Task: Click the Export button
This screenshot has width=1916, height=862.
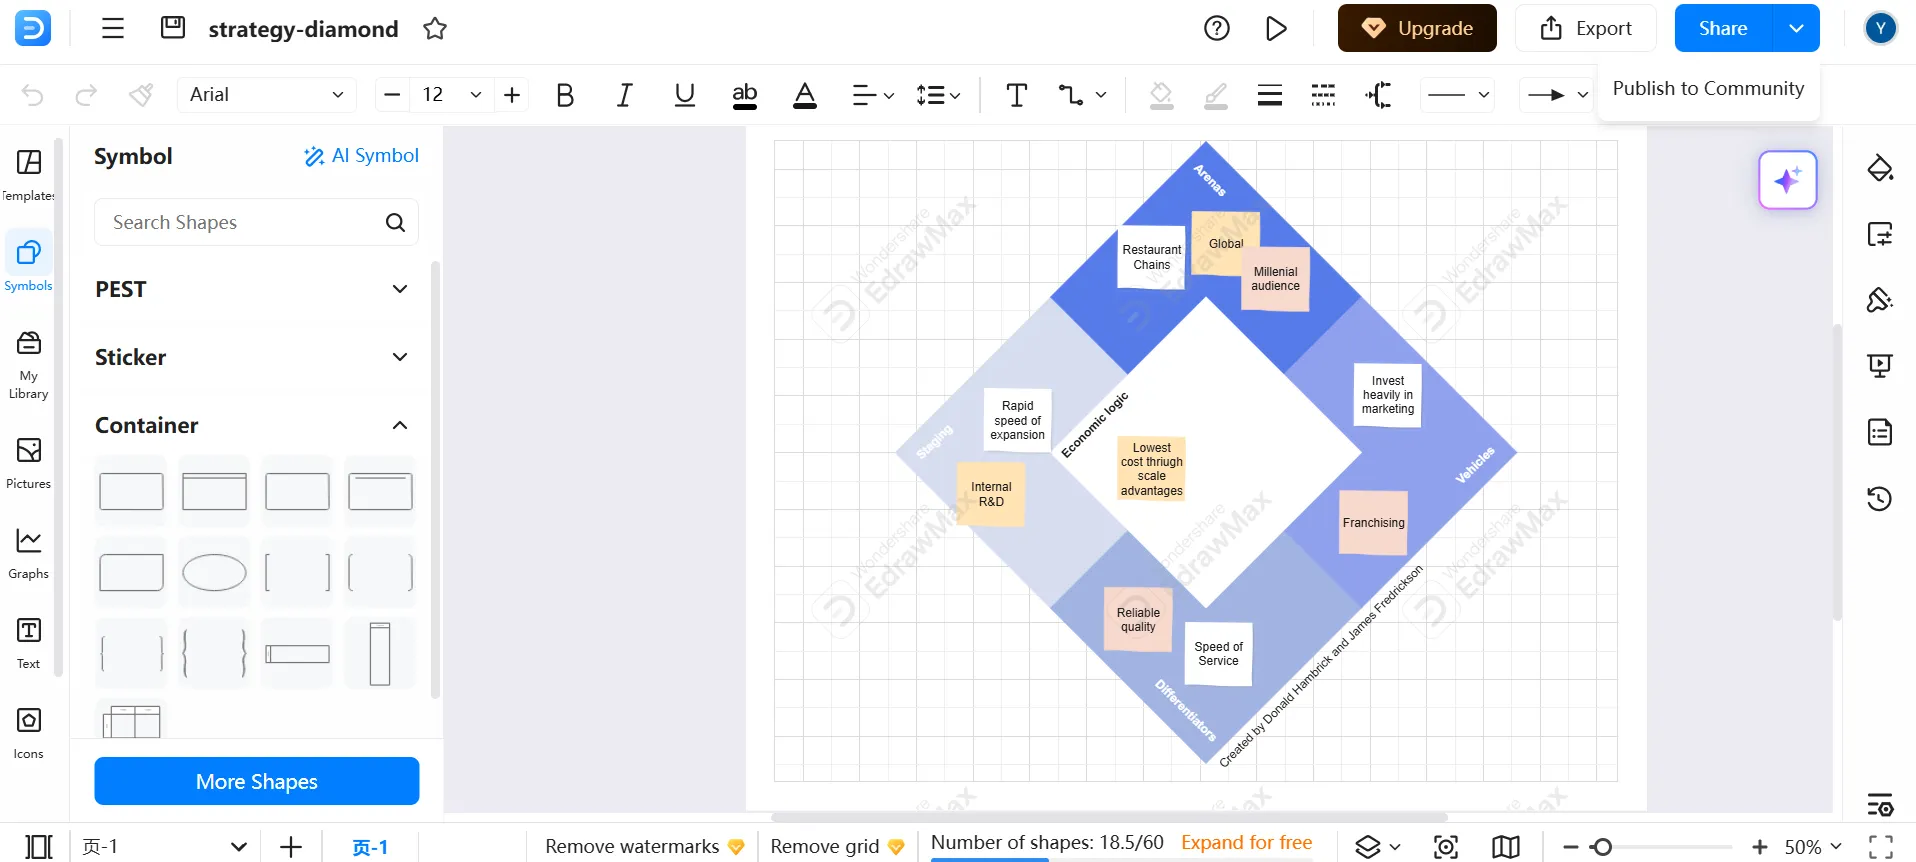Action: (1586, 28)
